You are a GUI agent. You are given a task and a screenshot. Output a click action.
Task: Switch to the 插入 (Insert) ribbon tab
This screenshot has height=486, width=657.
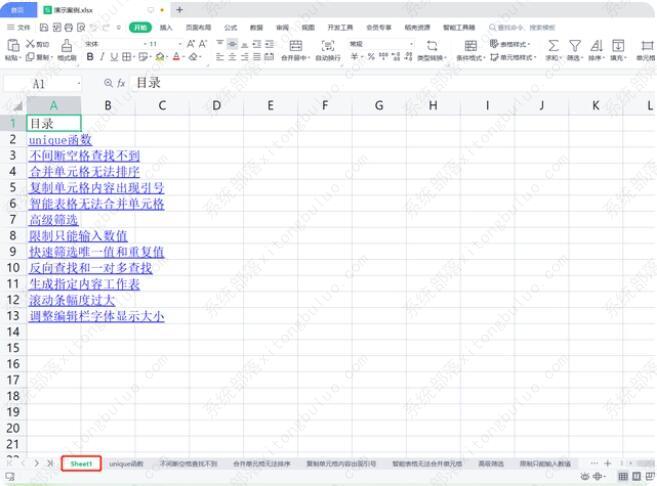pyautogui.click(x=166, y=28)
